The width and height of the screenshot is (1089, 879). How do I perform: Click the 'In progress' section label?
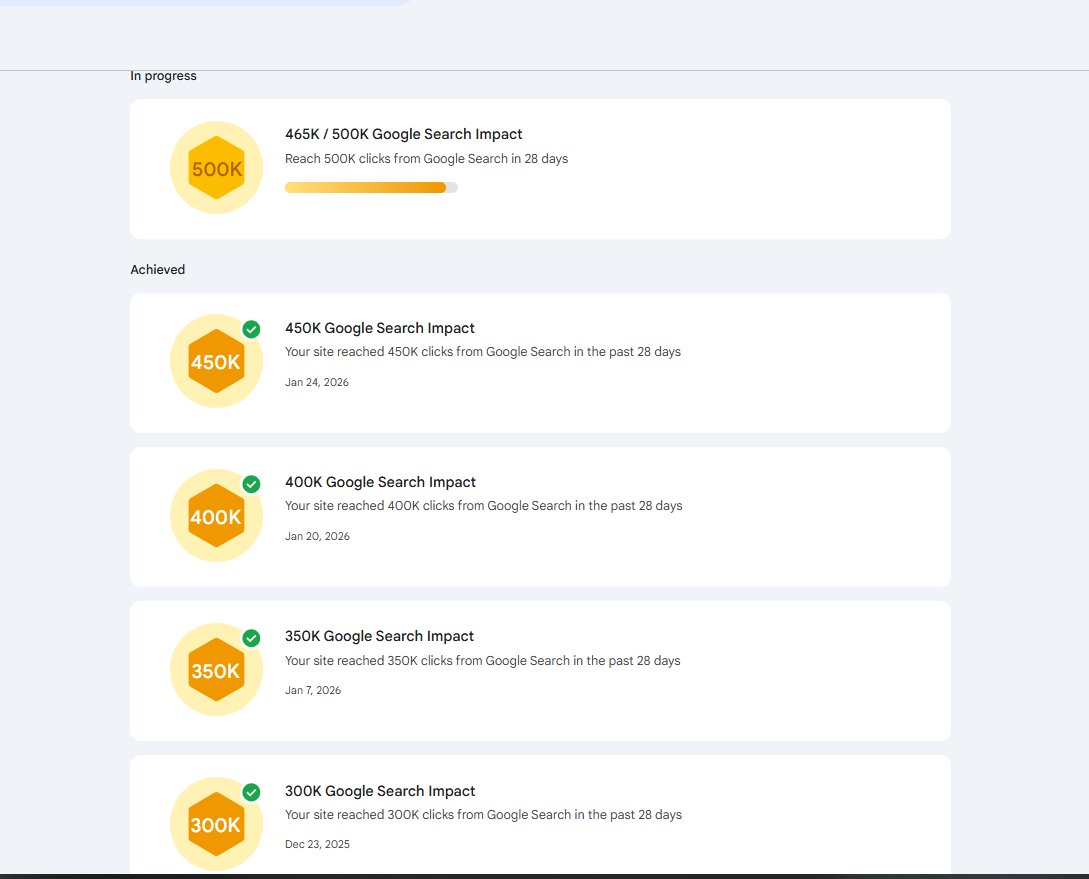(x=163, y=76)
